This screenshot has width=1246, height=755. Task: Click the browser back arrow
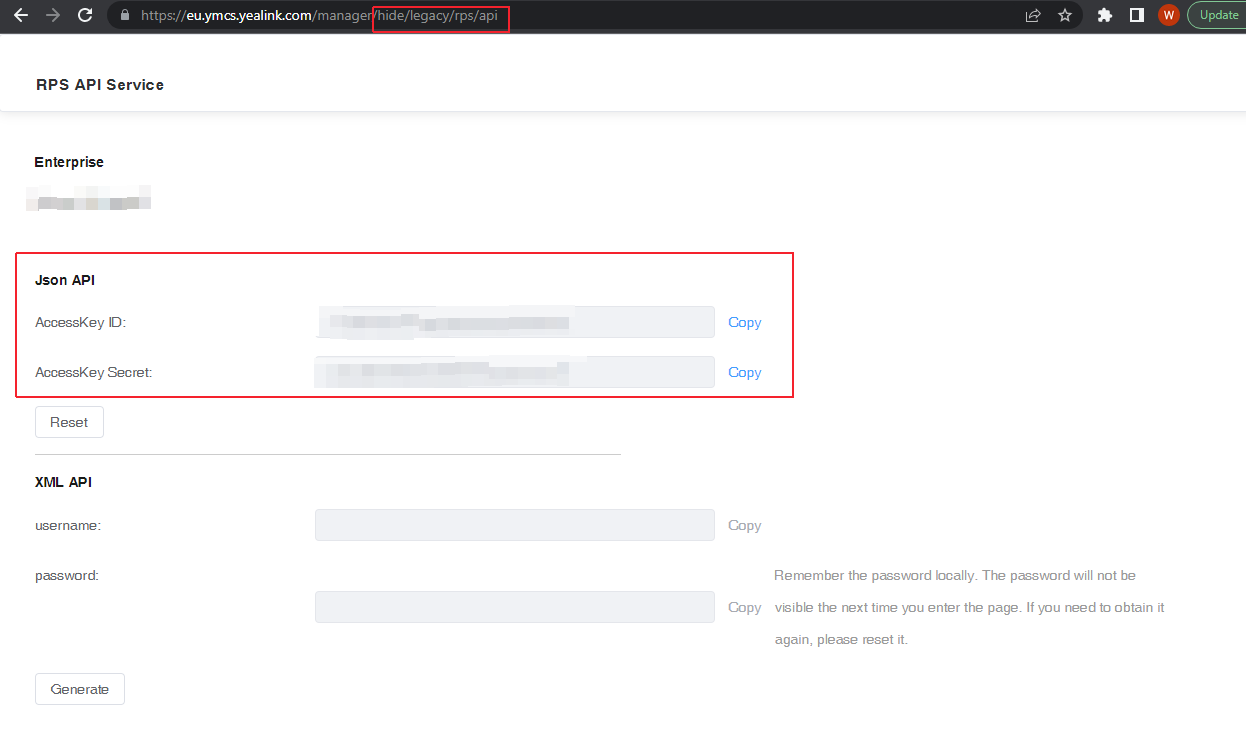click(x=20, y=15)
